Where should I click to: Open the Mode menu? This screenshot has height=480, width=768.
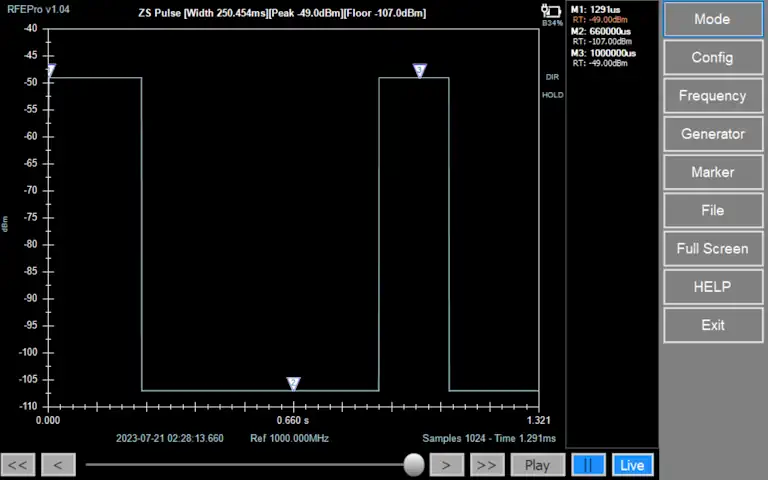click(x=712, y=19)
